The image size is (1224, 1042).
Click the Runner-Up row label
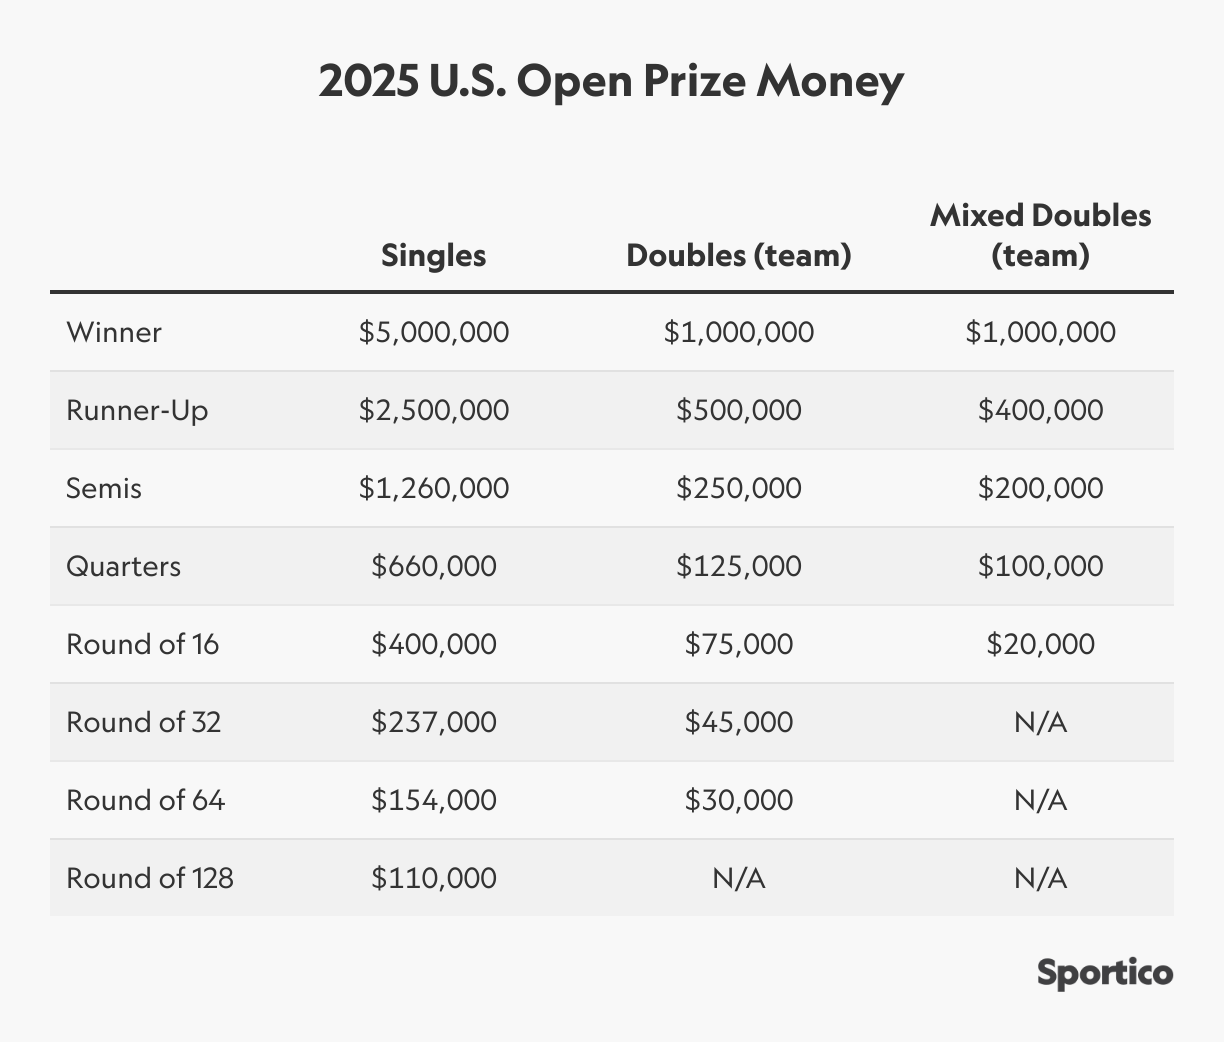[x=137, y=410]
